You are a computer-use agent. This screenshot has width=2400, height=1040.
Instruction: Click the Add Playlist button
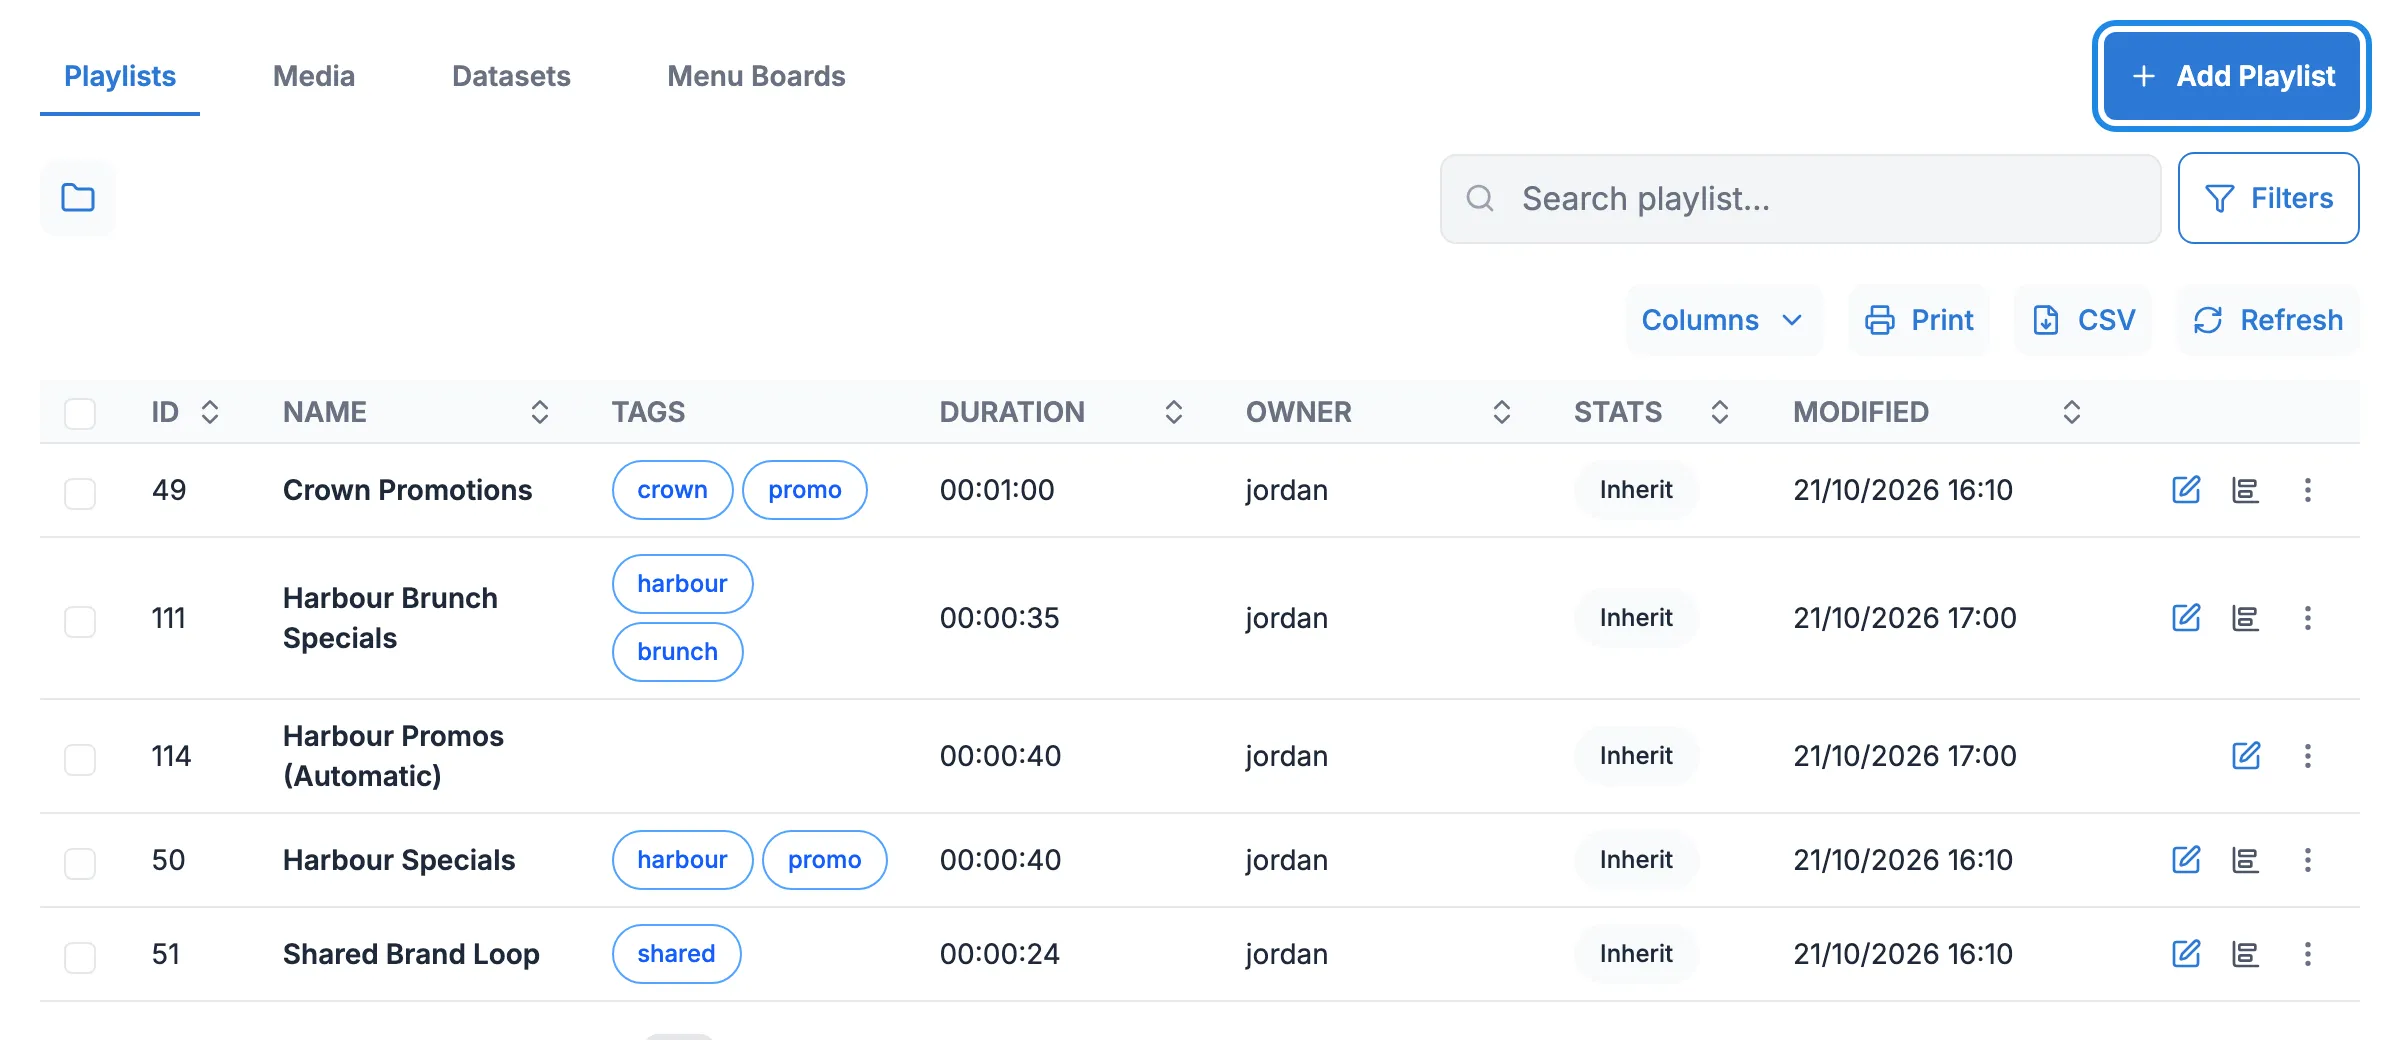[x=2231, y=76]
